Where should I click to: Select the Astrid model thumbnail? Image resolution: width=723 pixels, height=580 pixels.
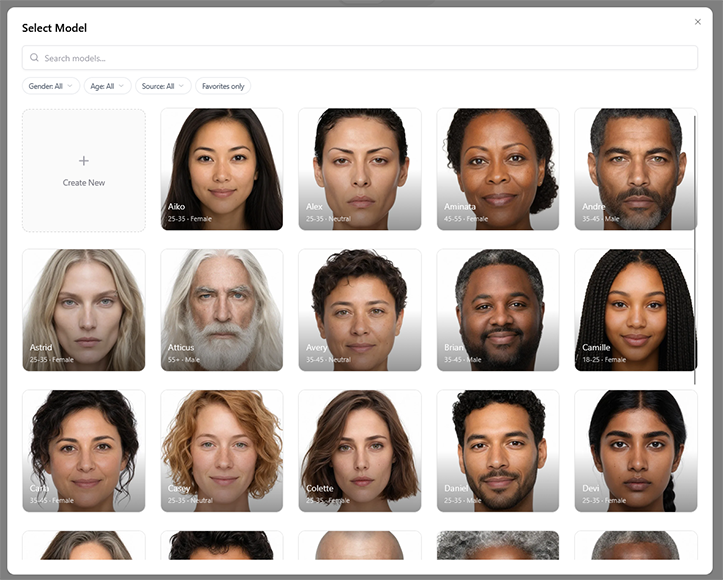point(84,310)
